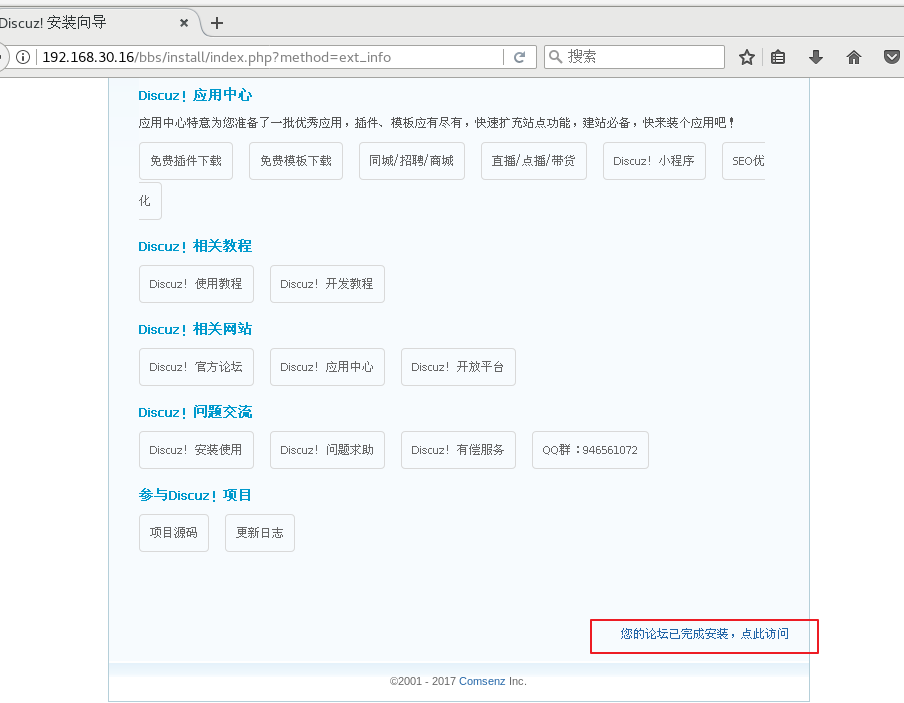Bookmark this page with the star icon
Image resolution: width=904 pixels, height=703 pixels.
pyautogui.click(x=747, y=57)
